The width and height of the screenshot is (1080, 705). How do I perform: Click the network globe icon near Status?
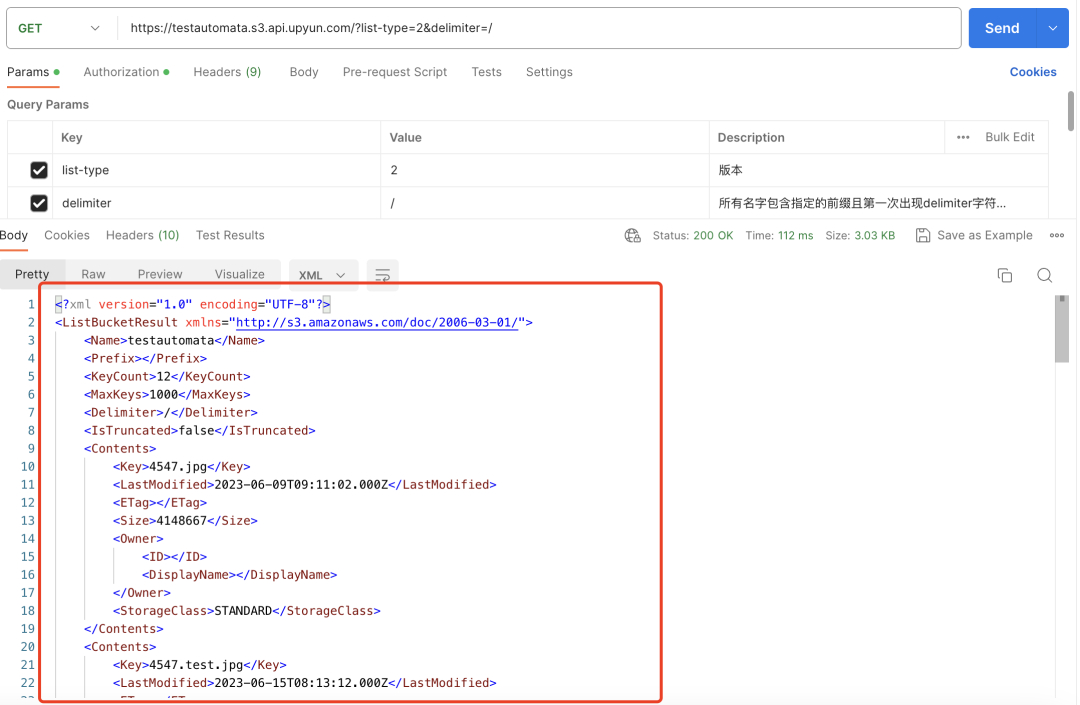pos(632,235)
